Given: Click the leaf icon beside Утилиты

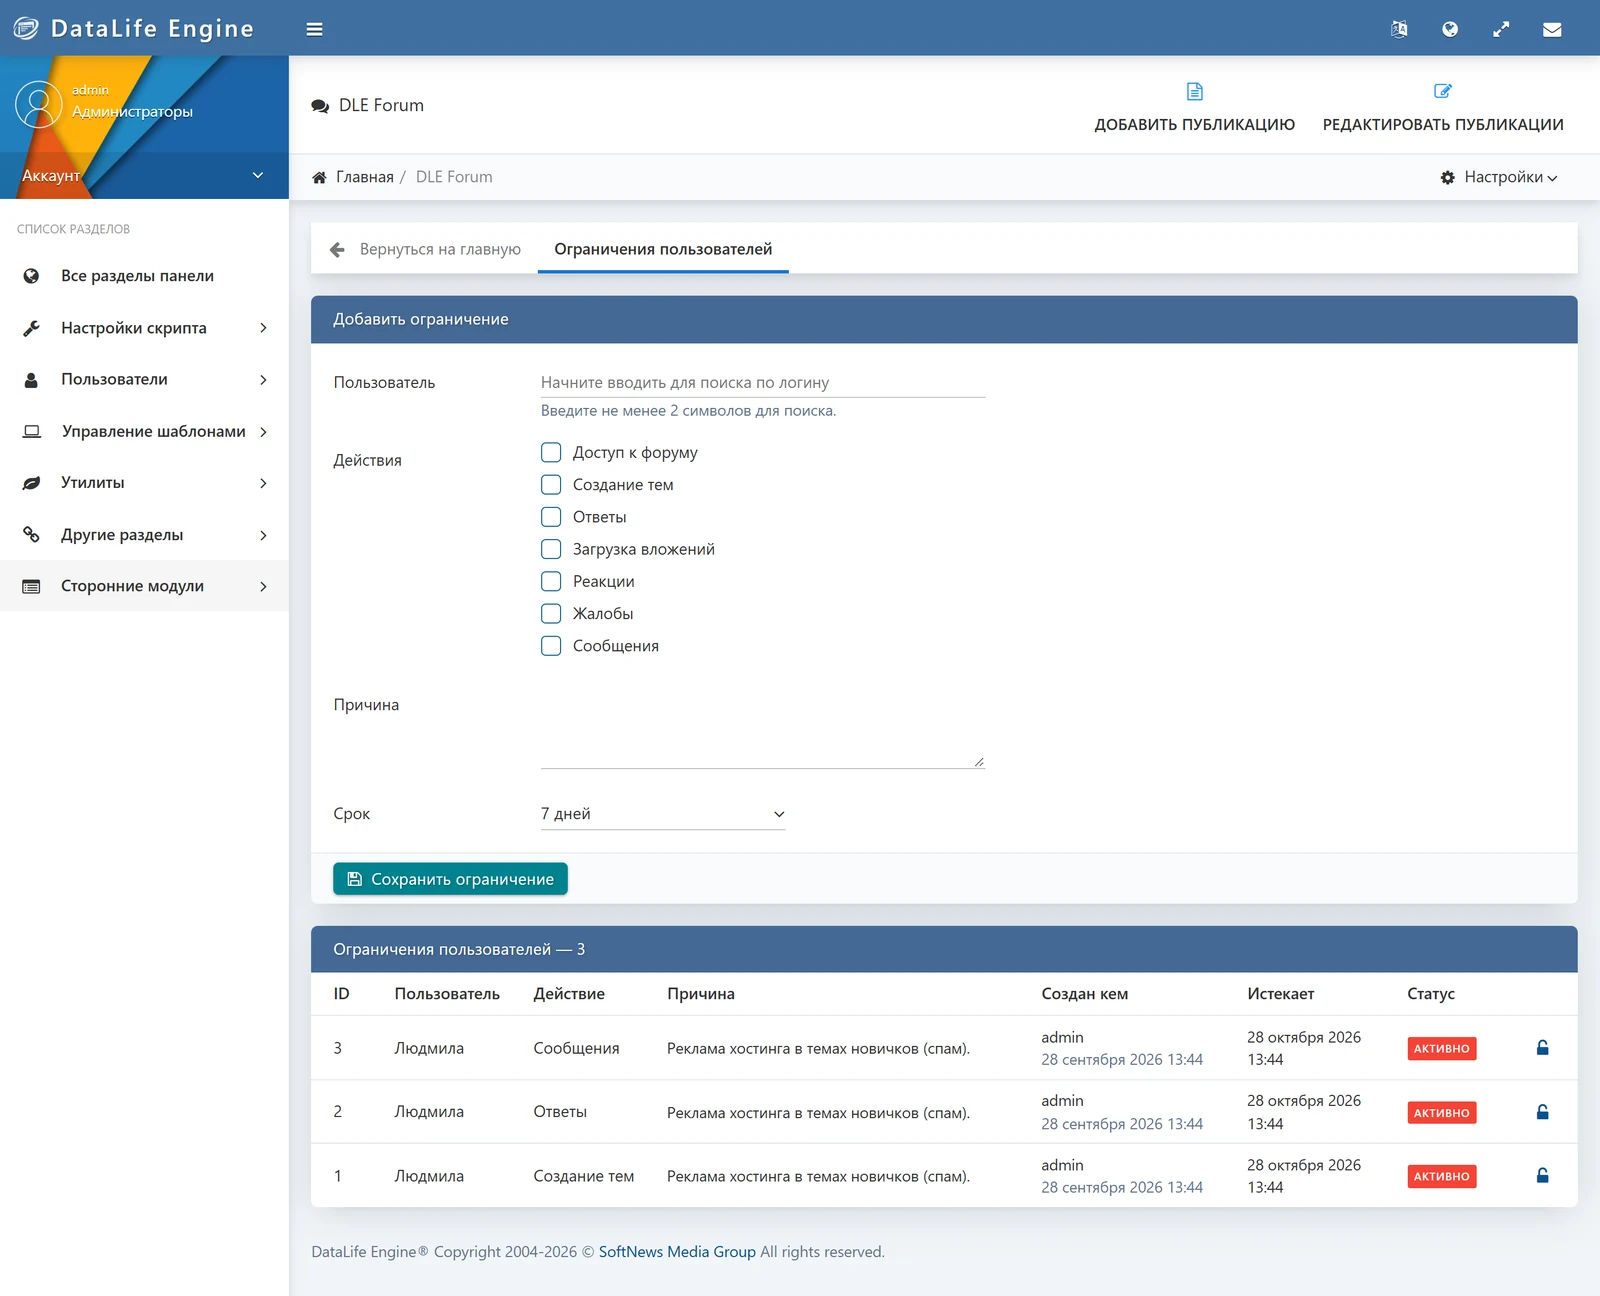Looking at the screenshot, I should click(x=31, y=483).
